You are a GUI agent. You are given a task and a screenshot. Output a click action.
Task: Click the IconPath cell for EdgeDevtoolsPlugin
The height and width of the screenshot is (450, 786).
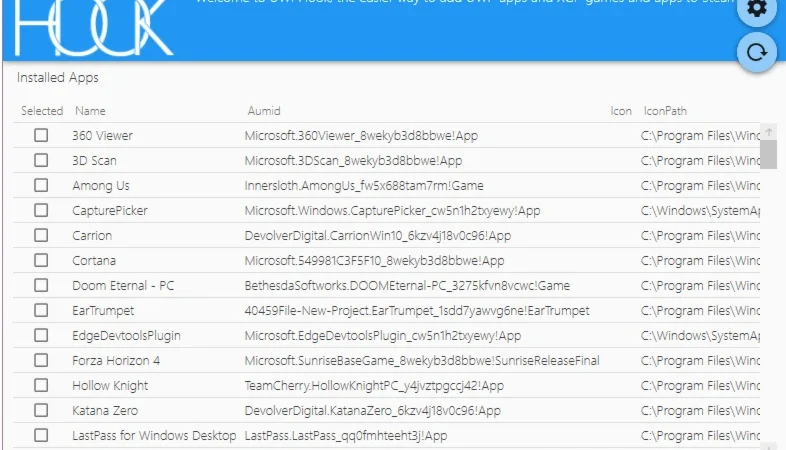[x=700, y=336]
